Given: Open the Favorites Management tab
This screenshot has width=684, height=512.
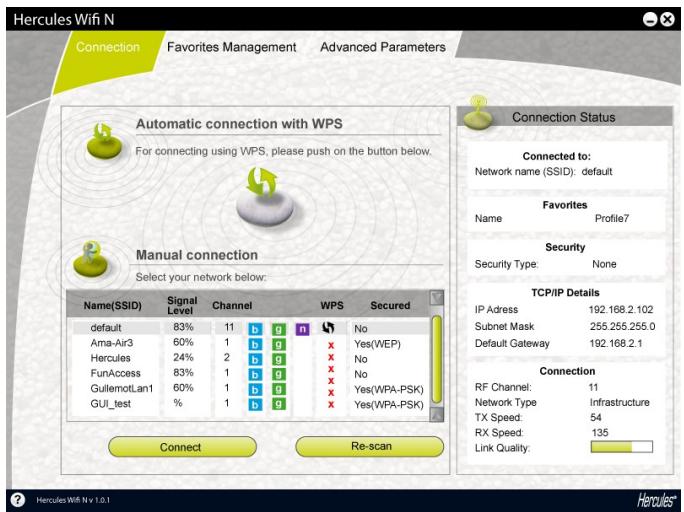Looking at the screenshot, I should point(232,47).
